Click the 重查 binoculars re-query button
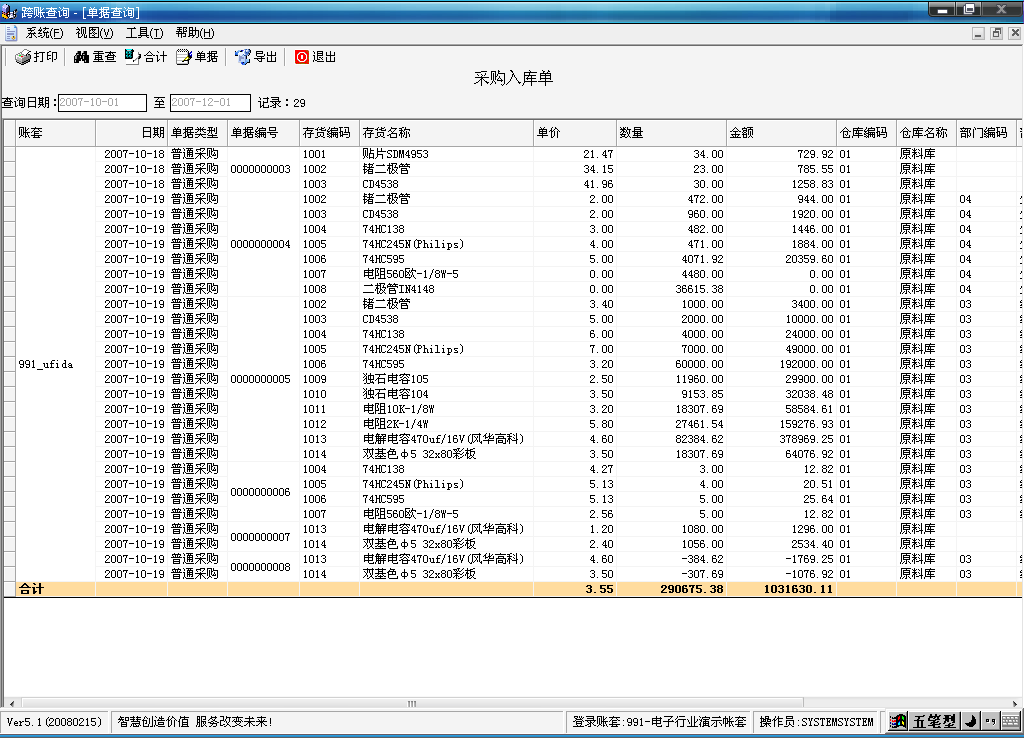This screenshot has height=738, width=1024. click(x=95, y=57)
